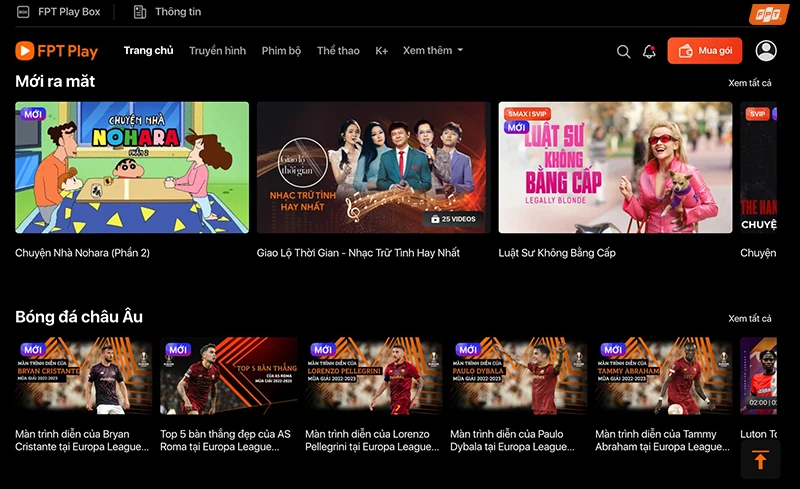Click title Giao Lộ Thời Gian - Nhạc Trữ Tình

coord(358,253)
